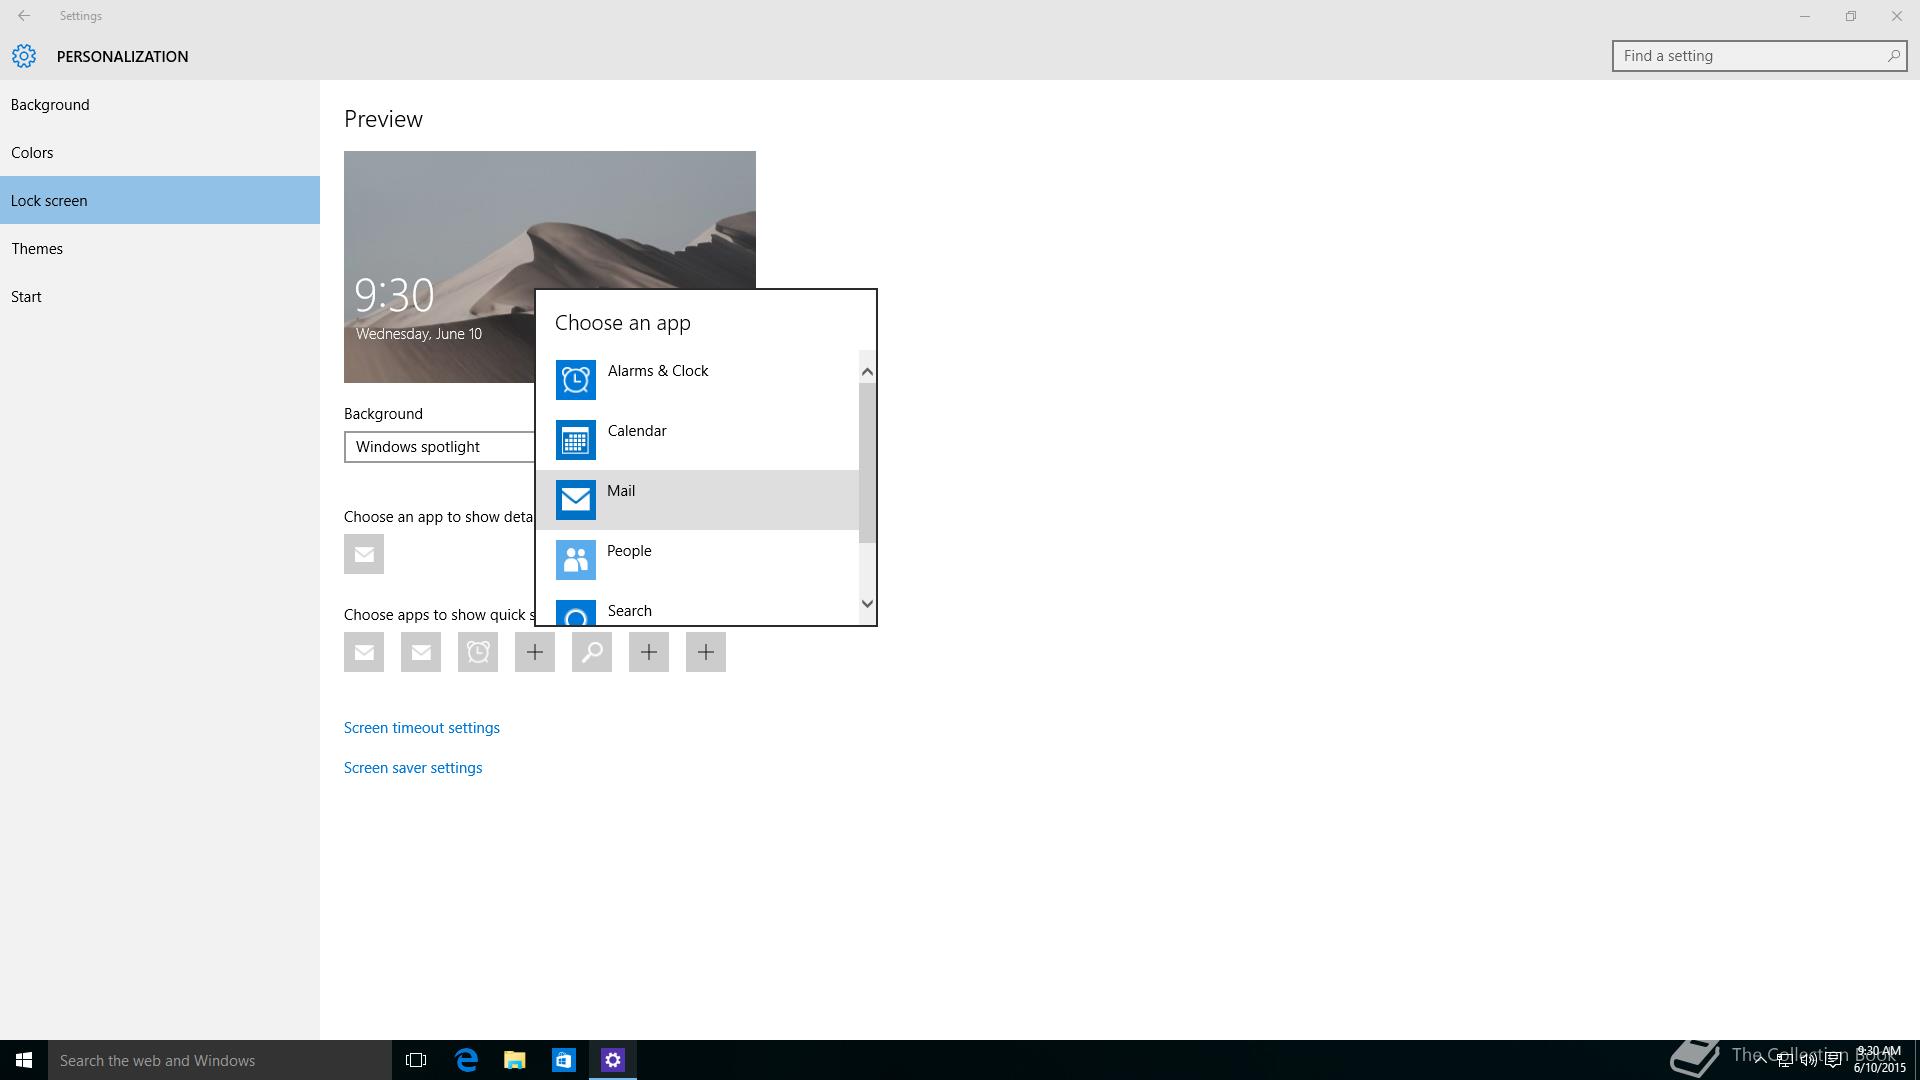Choose Mail from the app list
The height and width of the screenshot is (1080, 1920).
click(697, 500)
